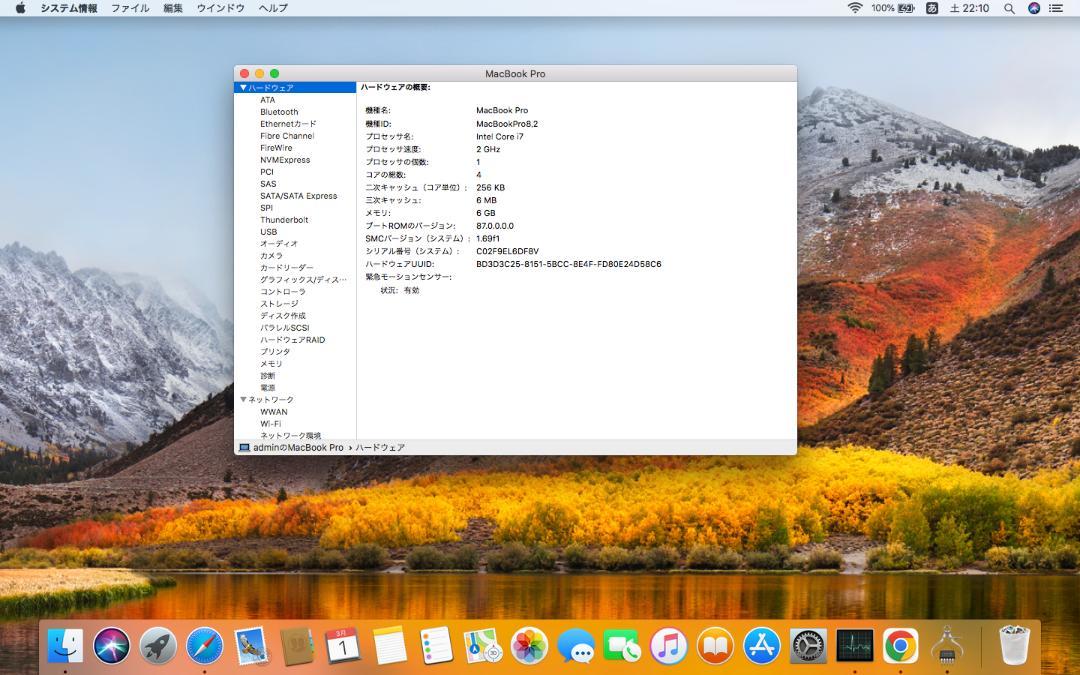The height and width of the screenshot is (675, 1080).
Task: Select プリンタ in the sidebar
Action: pyautogui.click(x=274, y=351)
